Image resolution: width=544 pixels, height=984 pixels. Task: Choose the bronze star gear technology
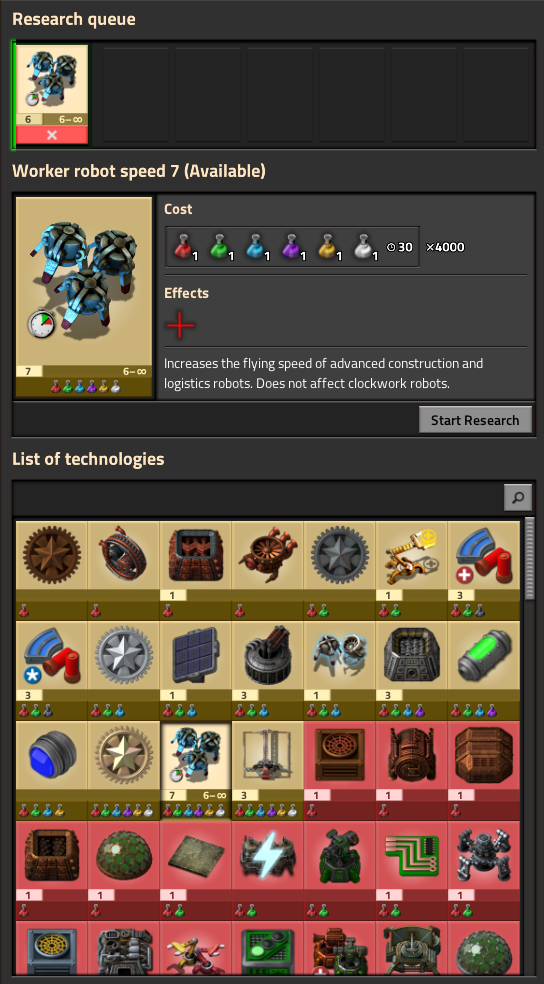(51, 570)
